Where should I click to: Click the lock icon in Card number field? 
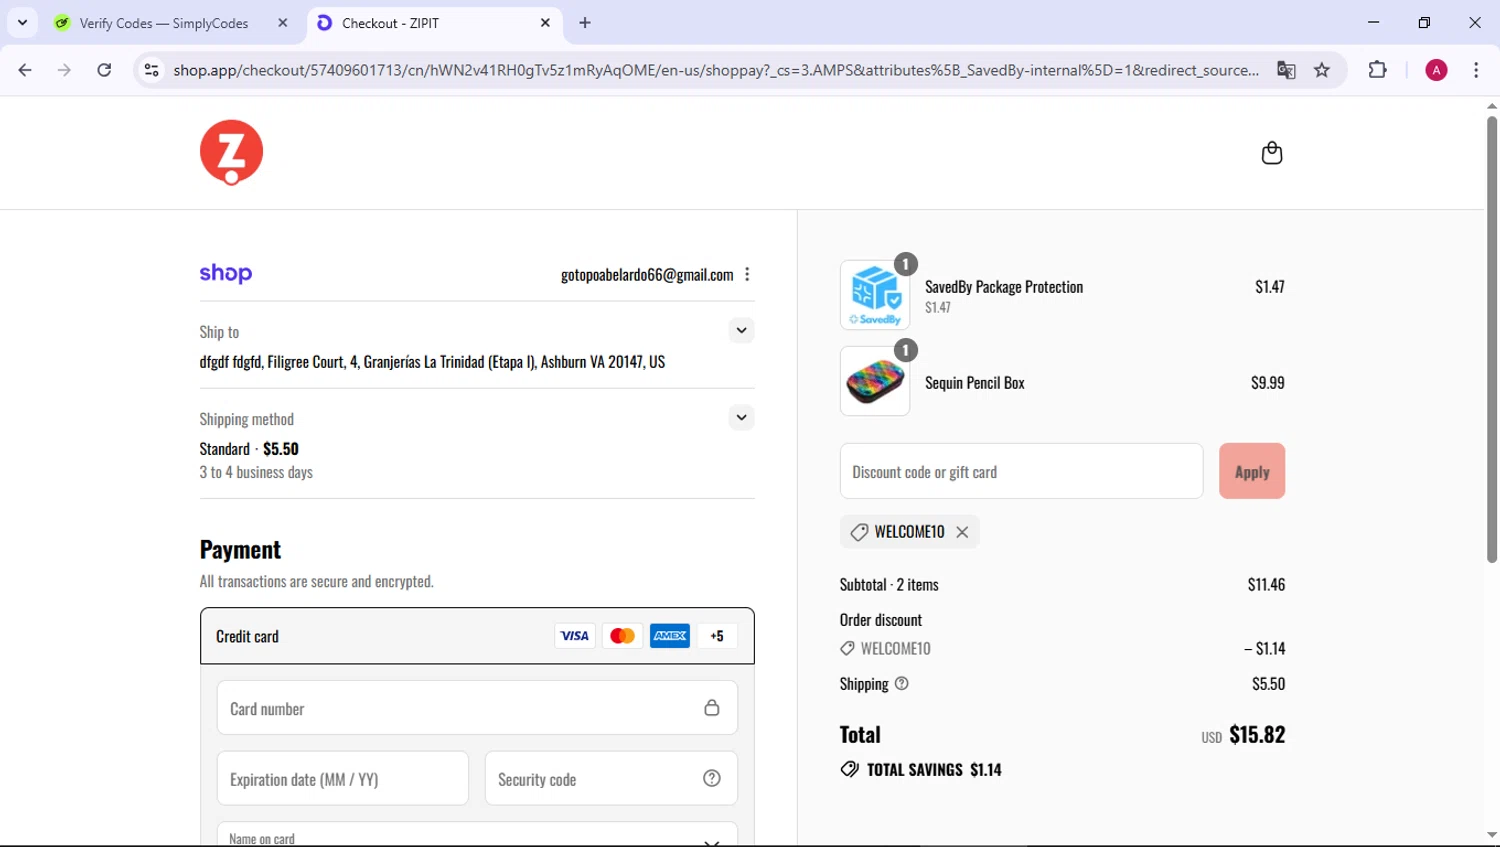pos(712,708)
